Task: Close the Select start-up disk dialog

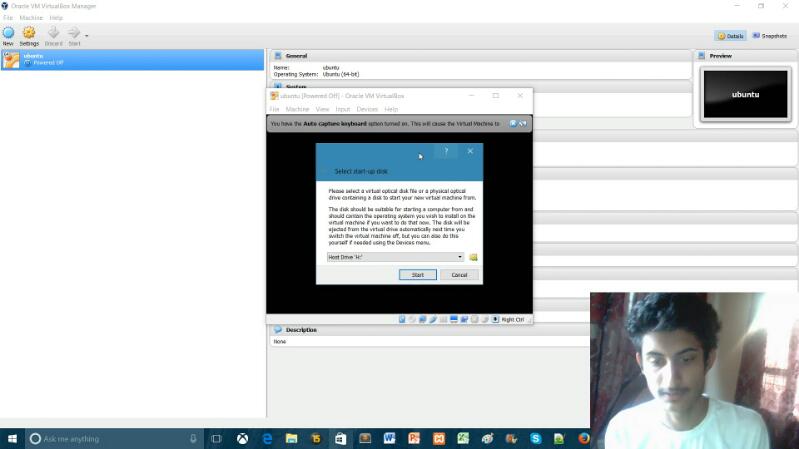Action: (470, 151)
